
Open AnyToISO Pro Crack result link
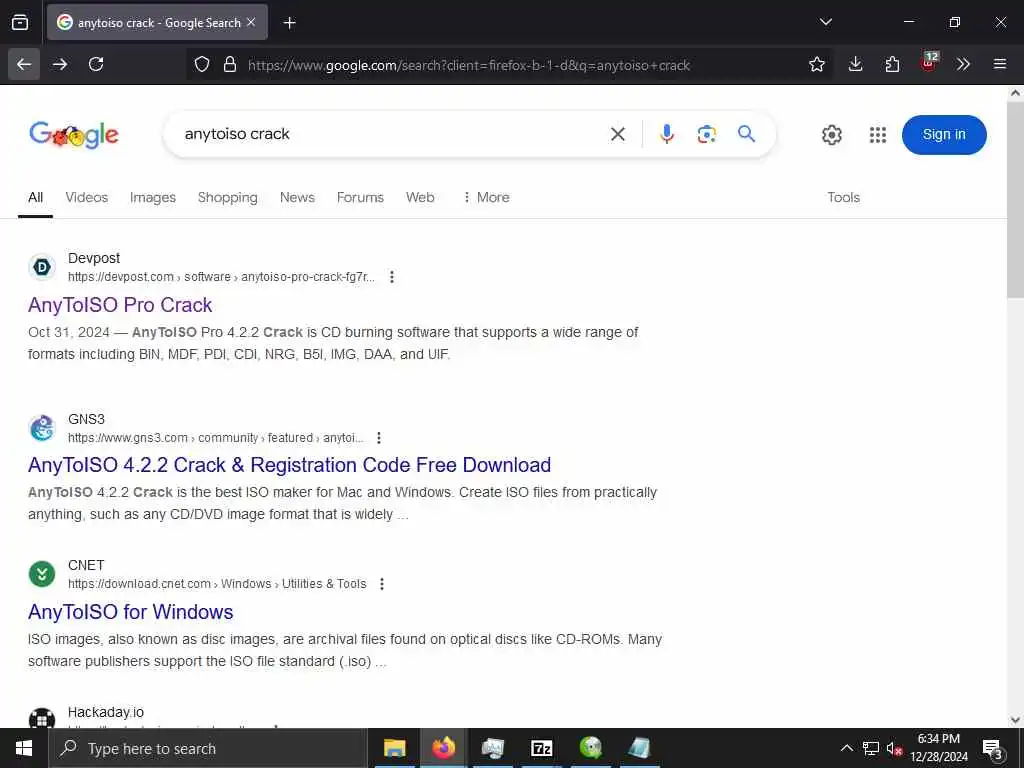click(120, 305)
